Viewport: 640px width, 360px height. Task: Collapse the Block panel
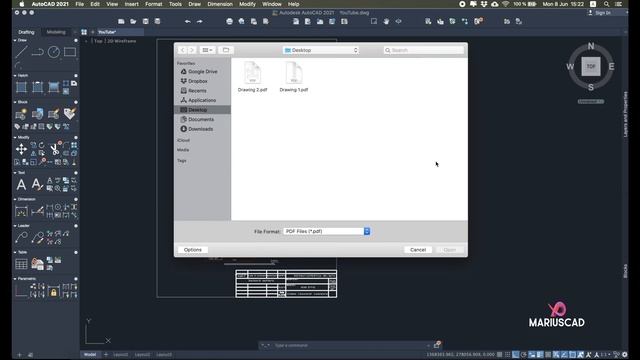click(x=15, y=102)
